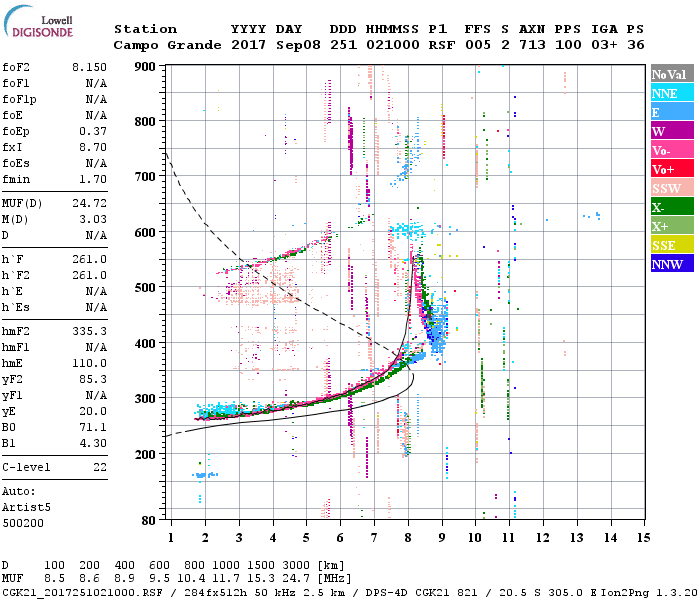Click the 500200 text under Artist5
The image size is (700, 600).
[23, 523]
